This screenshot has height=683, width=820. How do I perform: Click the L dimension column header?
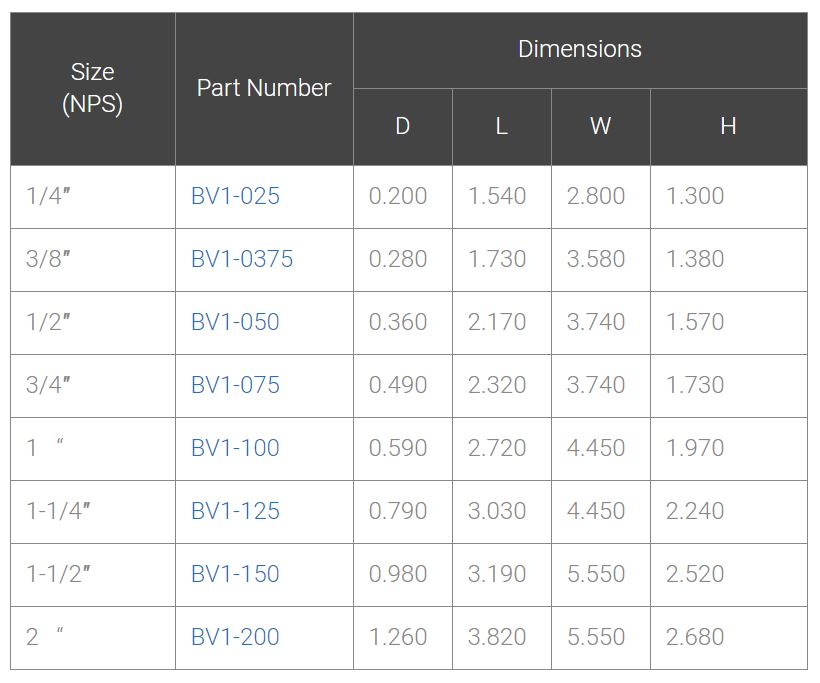click(501, 126)
